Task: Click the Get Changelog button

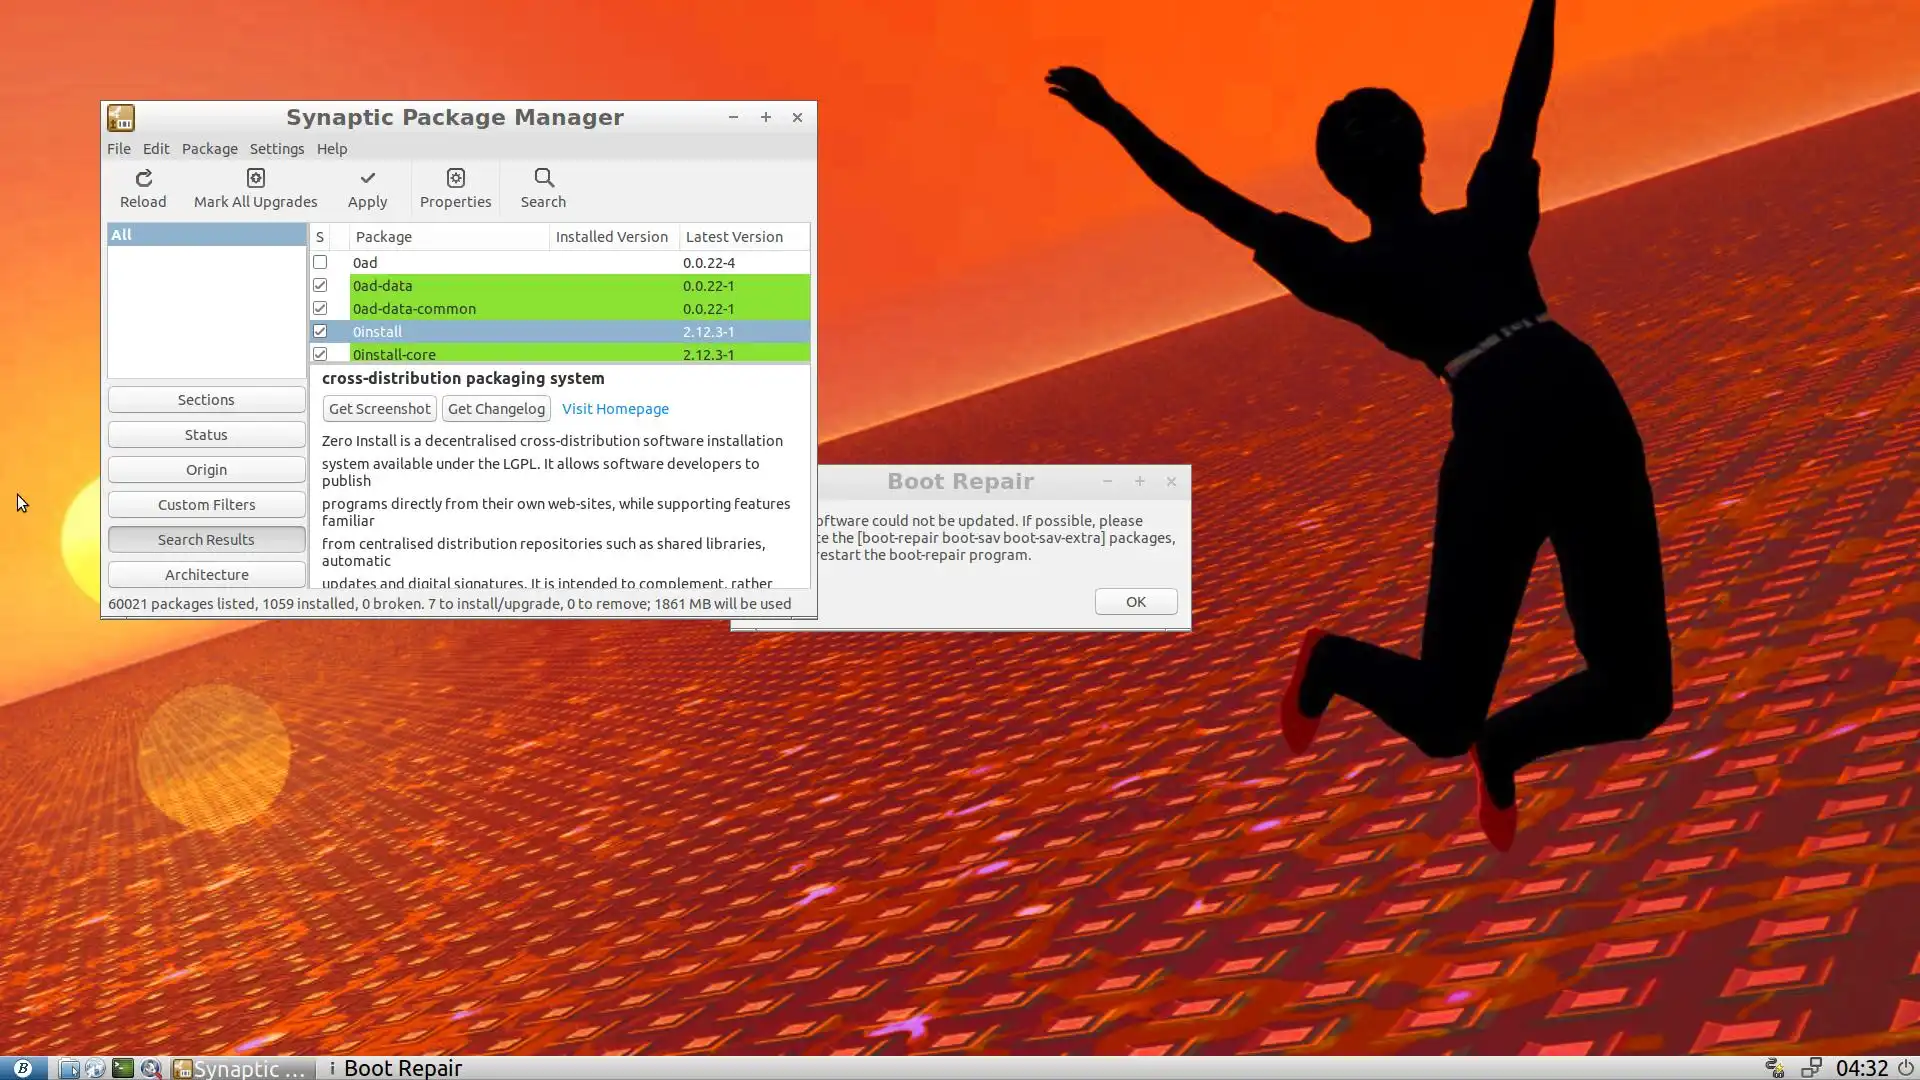Action: pos(496,408)
